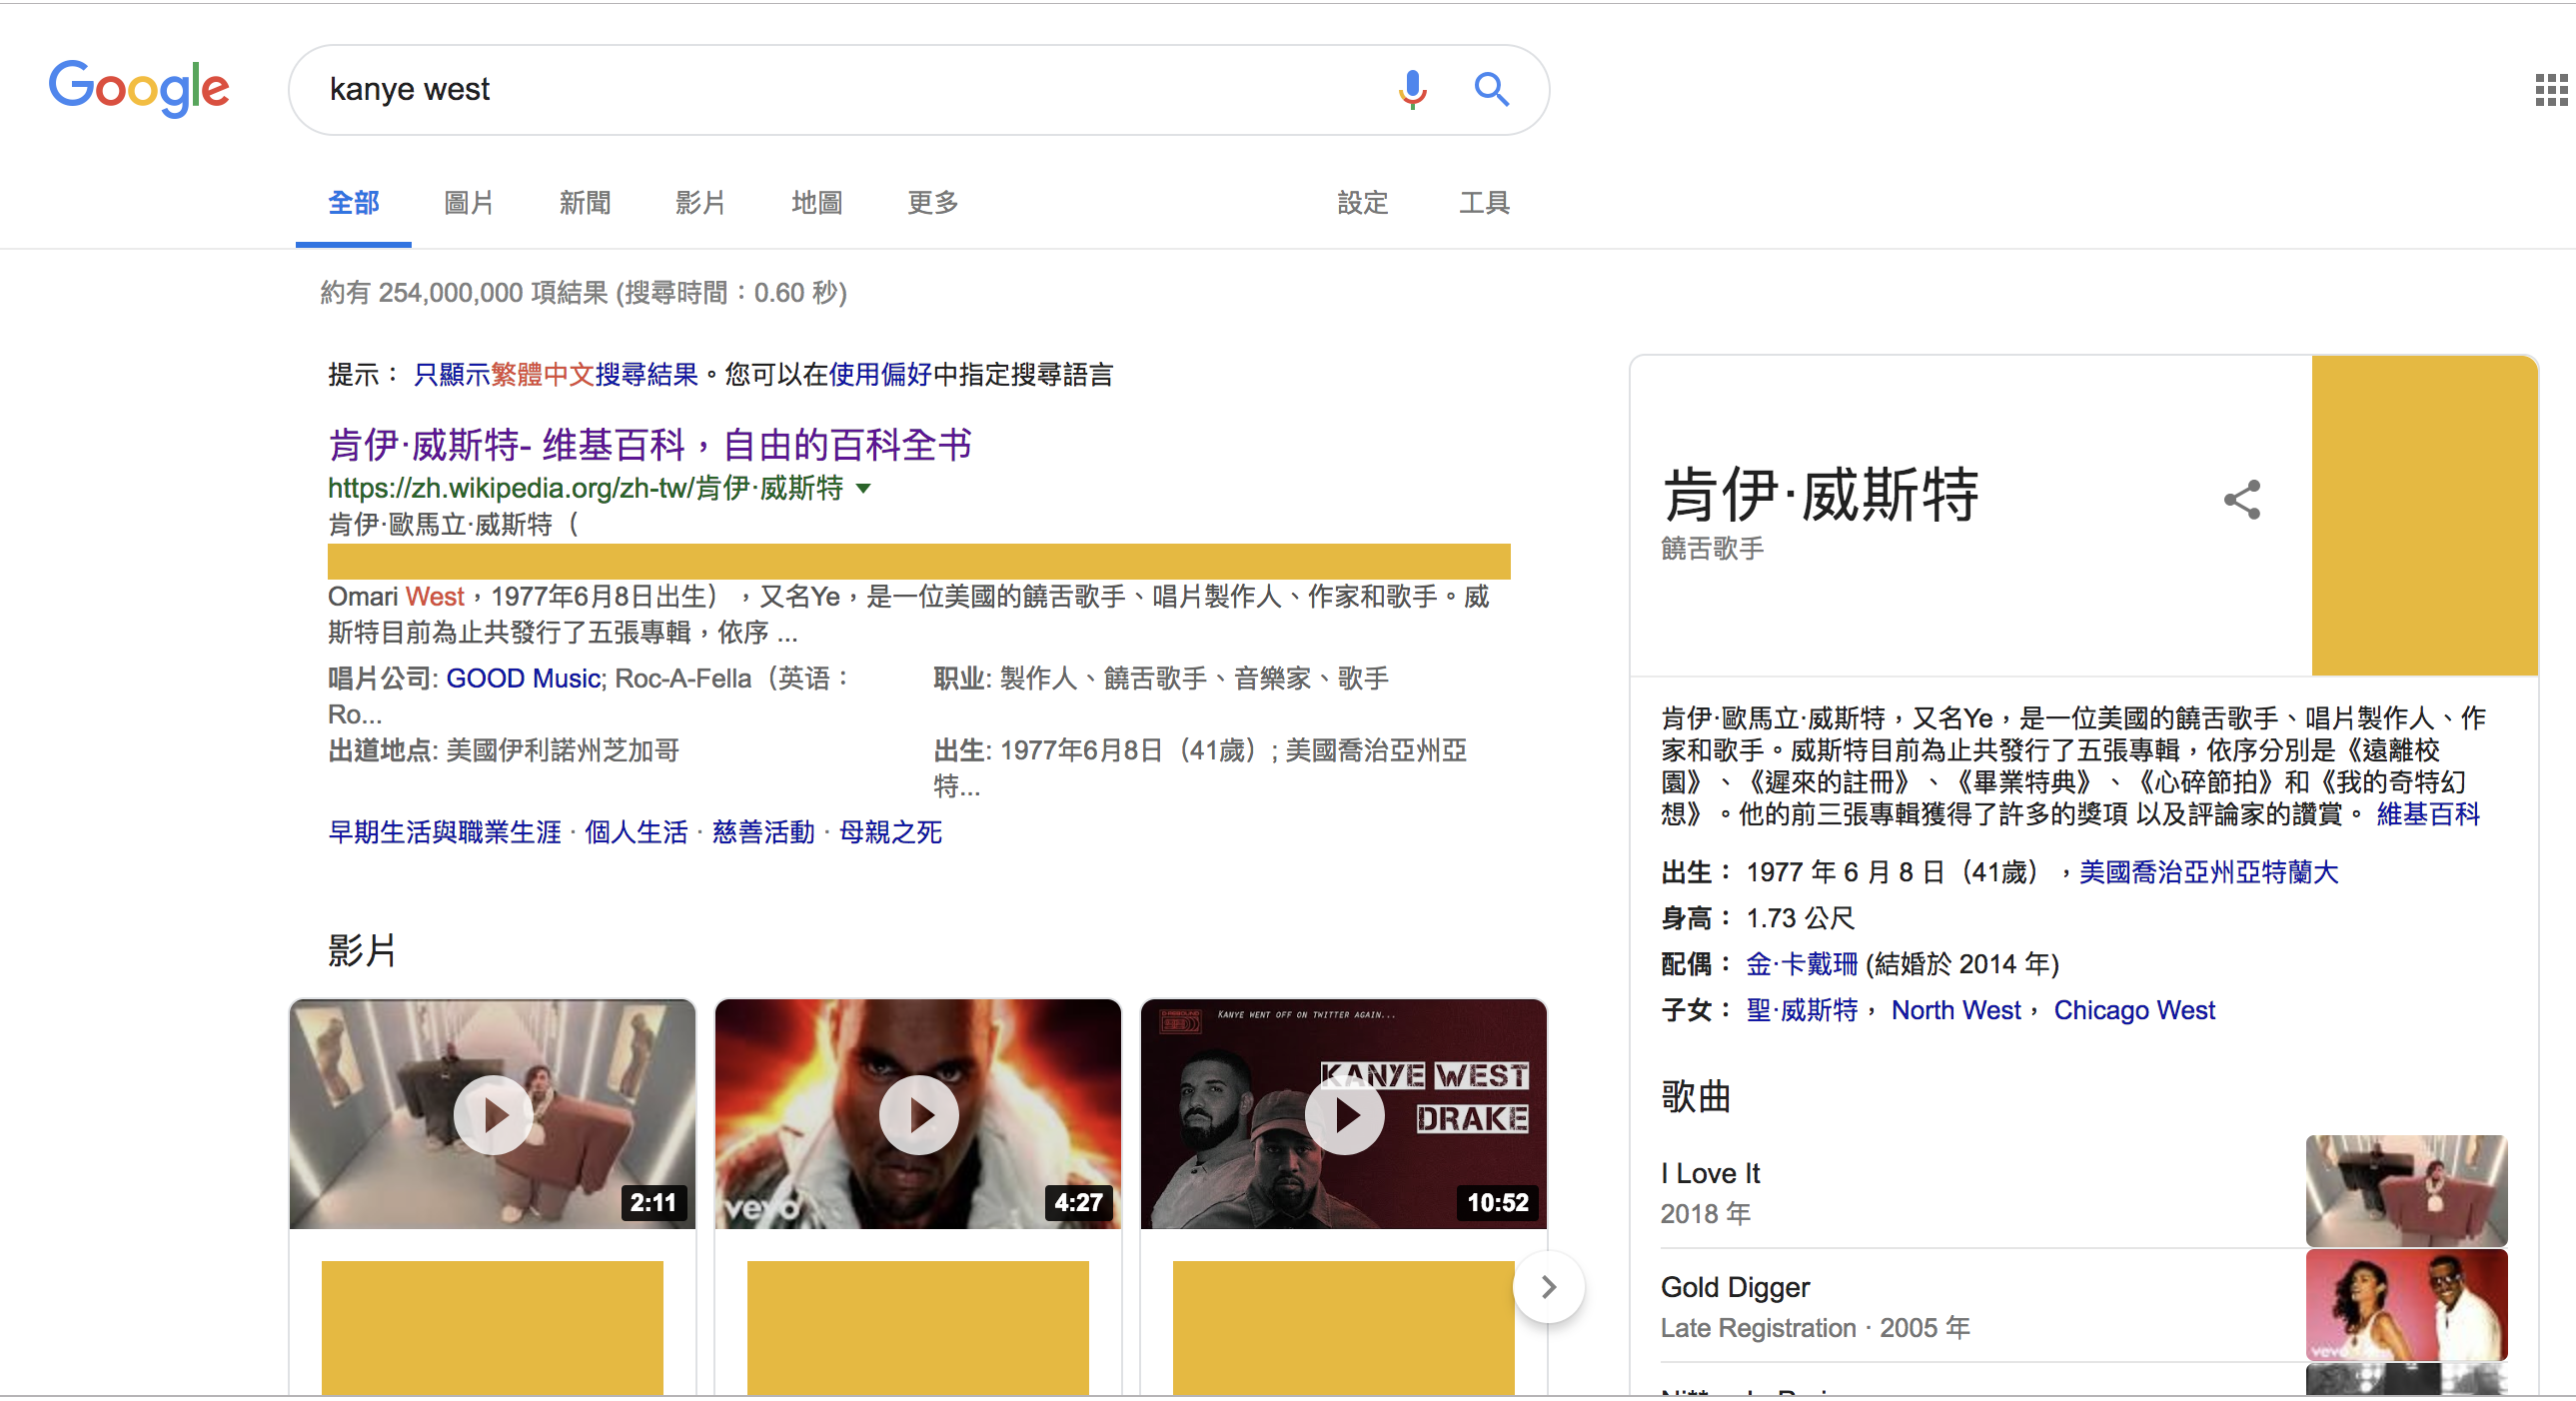This screenshot has height=1401, width=2576.
Task: Click the 身高 1.73 公尺 row
Action: click(1757, 918)
